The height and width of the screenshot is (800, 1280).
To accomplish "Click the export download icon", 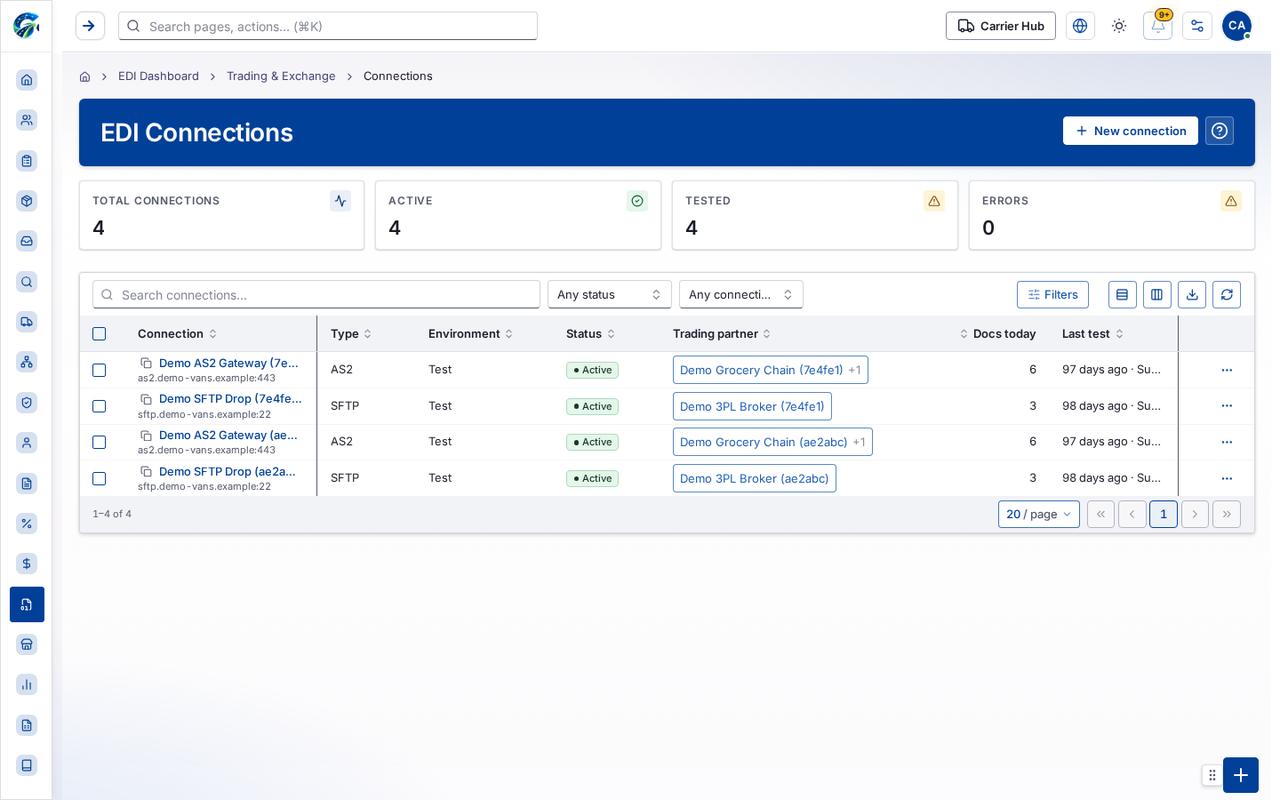I will 1192,295.
